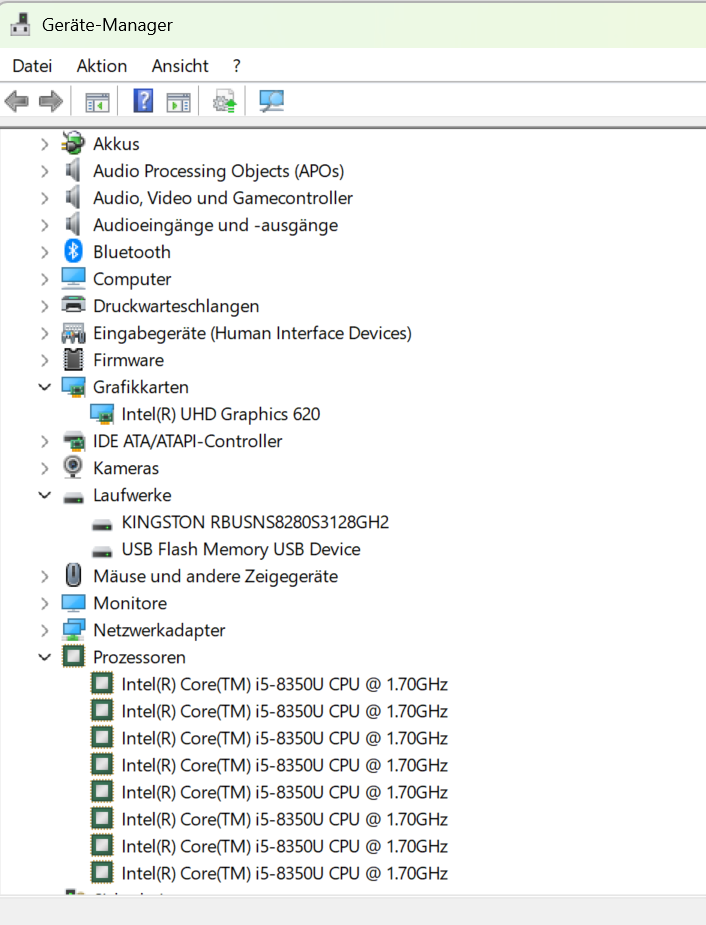Open the Datei menu
The height and width of the screenshot is (925, 706).
tap(32, 65)
